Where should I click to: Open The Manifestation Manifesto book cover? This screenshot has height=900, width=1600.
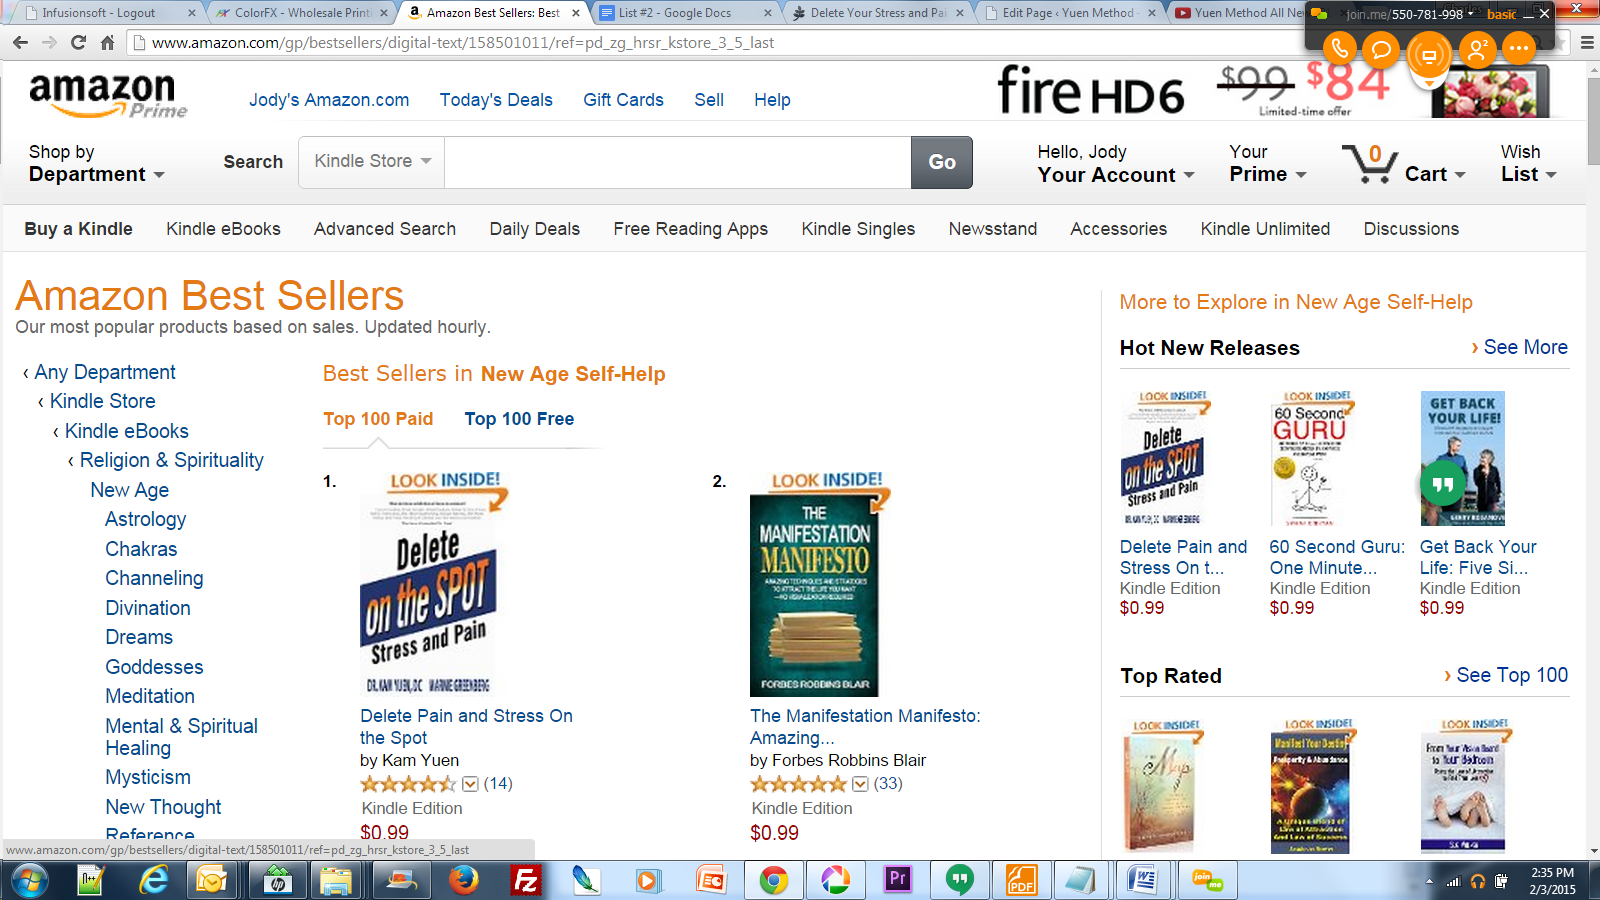(814, 595)
